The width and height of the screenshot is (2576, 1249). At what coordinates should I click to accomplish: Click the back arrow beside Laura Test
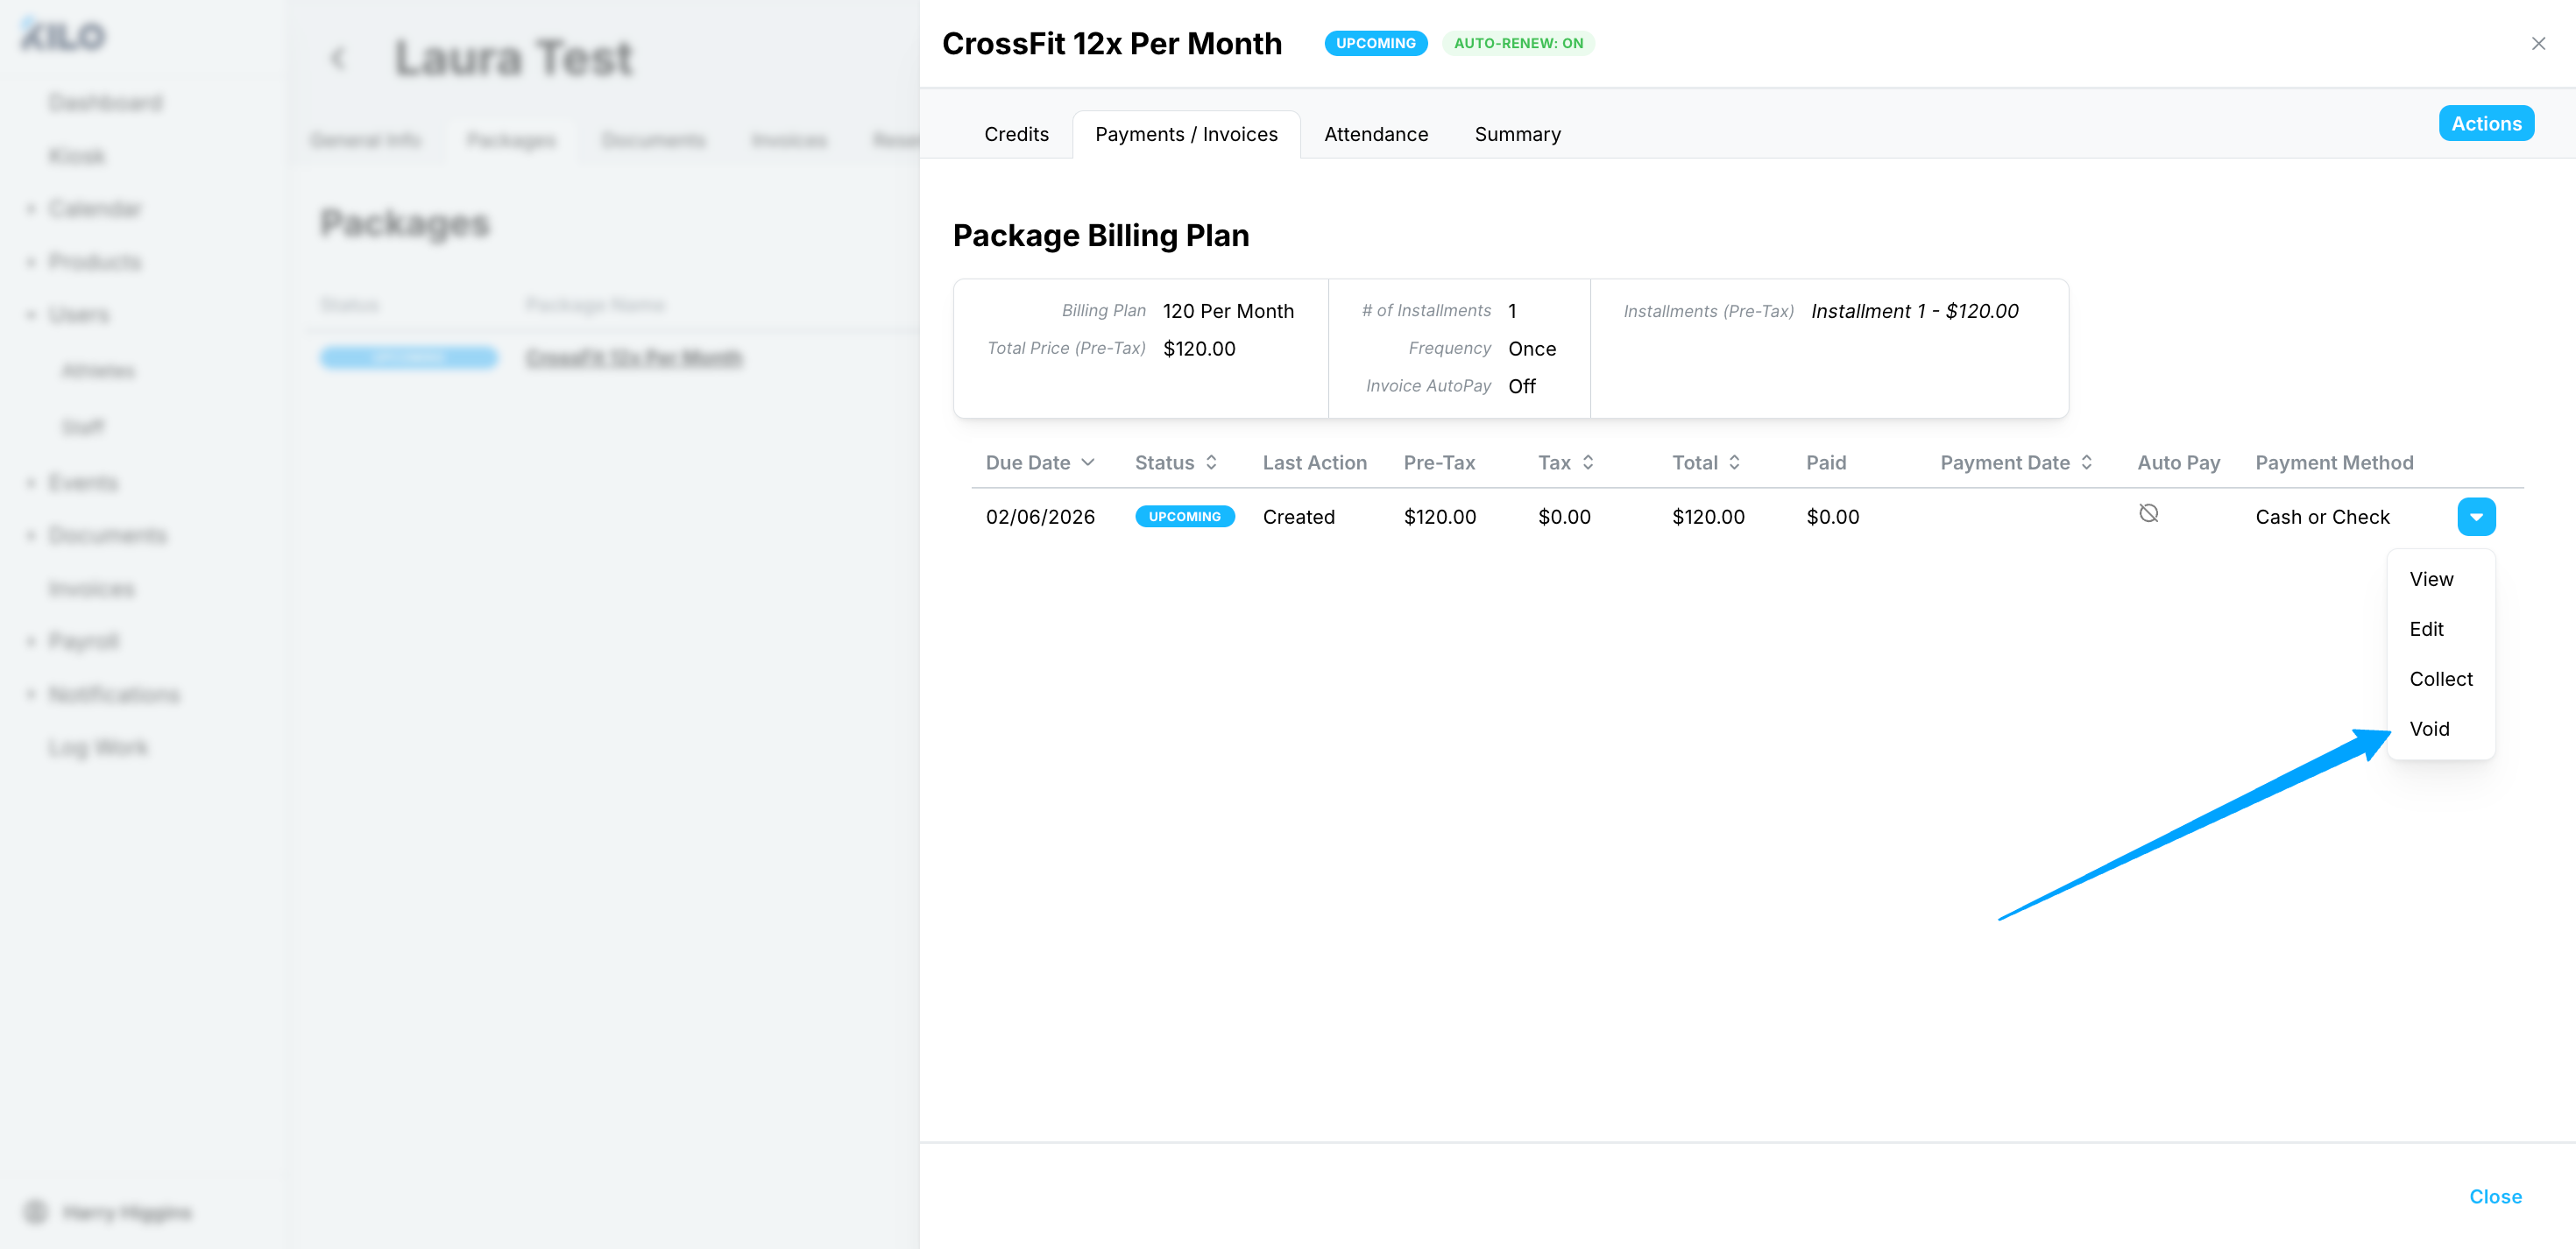point(338,58)
